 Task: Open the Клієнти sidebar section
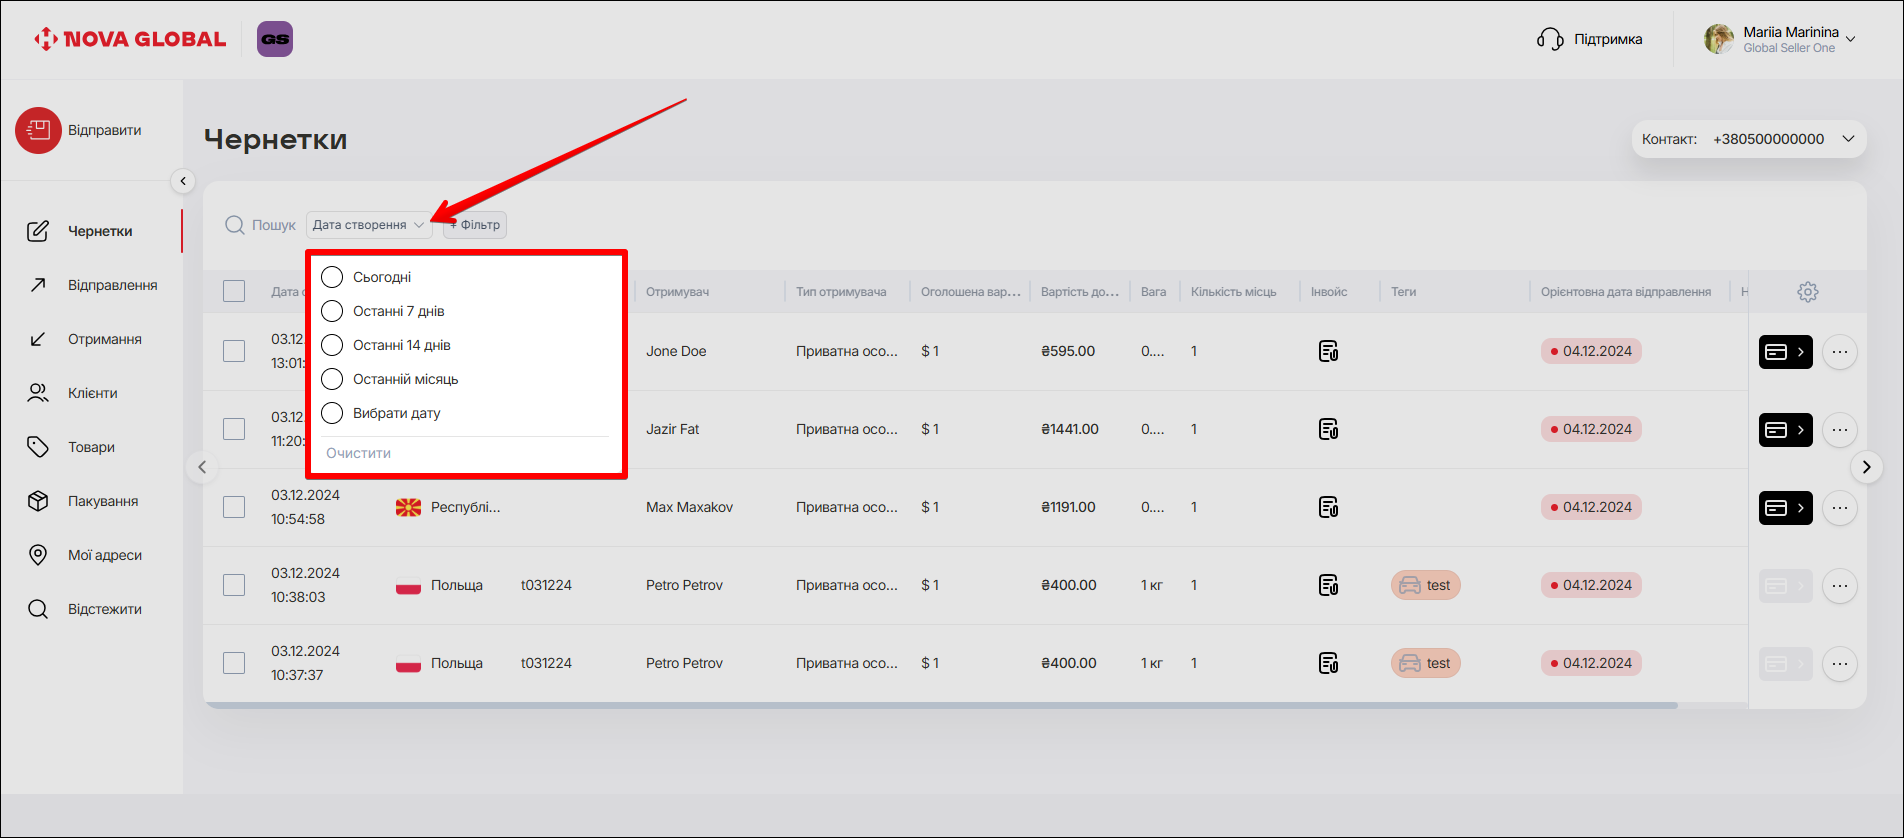pyautogui.click(x=92, y=393)
